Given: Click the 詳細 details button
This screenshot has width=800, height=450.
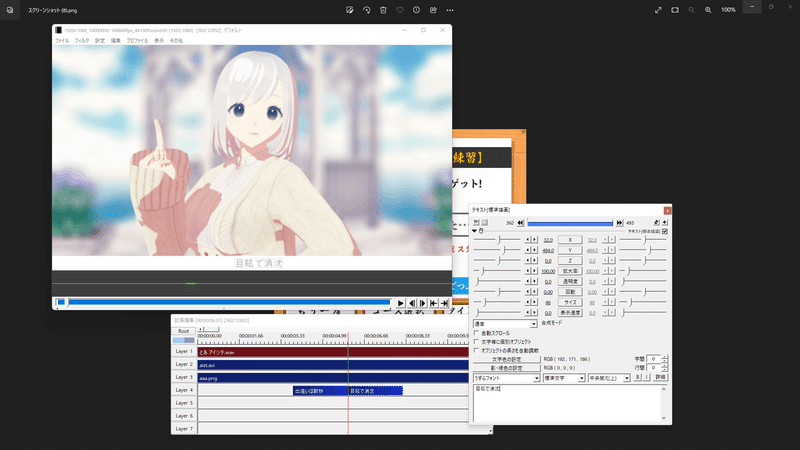Looking at the screenshot, I should click(x=660, y=378).
